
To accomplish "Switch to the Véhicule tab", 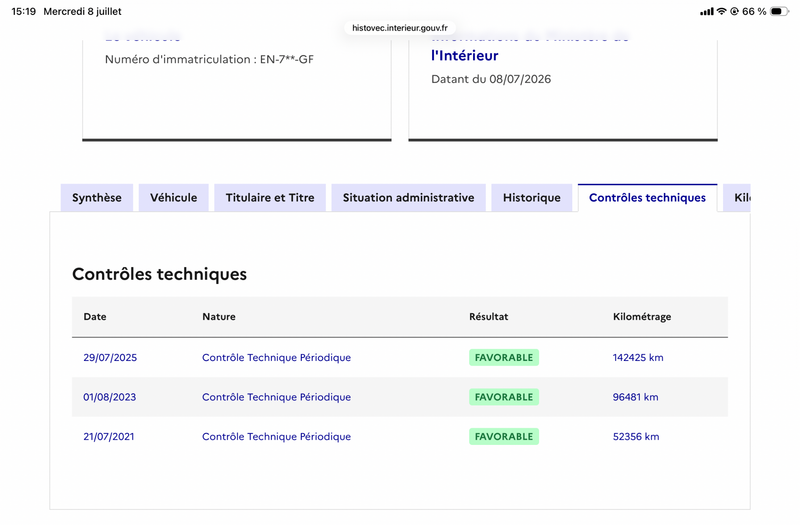I will (173, 197).
